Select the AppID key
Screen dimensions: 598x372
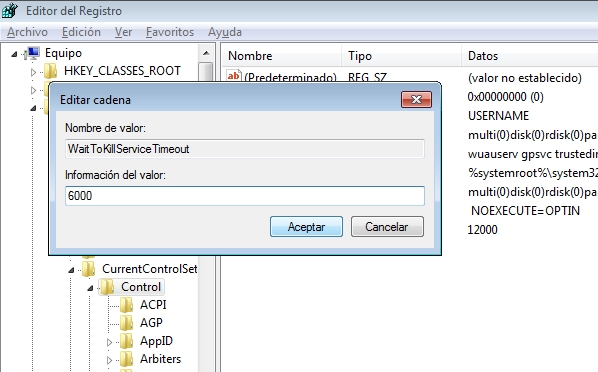point(156,341)
